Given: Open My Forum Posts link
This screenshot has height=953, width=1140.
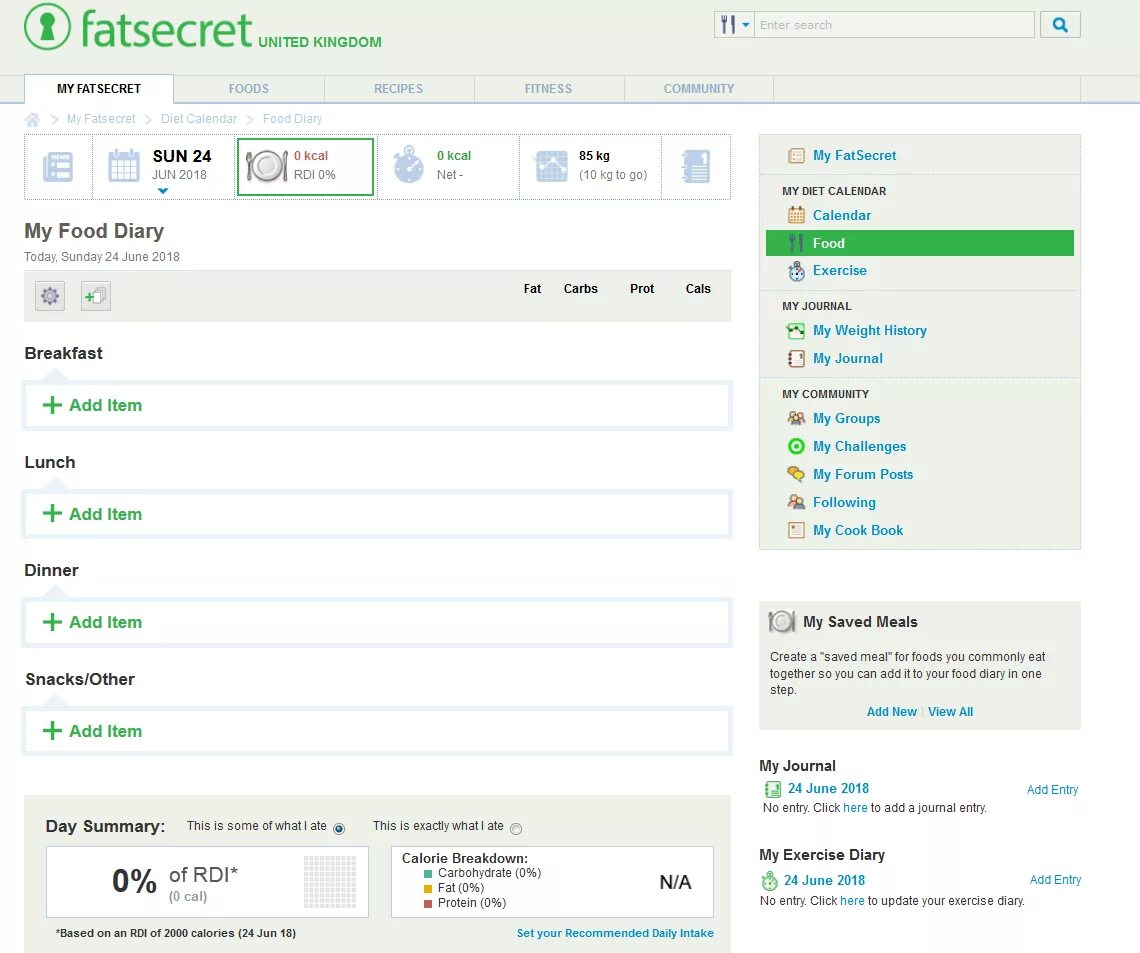Looking at the screenshot, I should pos(863,475).
